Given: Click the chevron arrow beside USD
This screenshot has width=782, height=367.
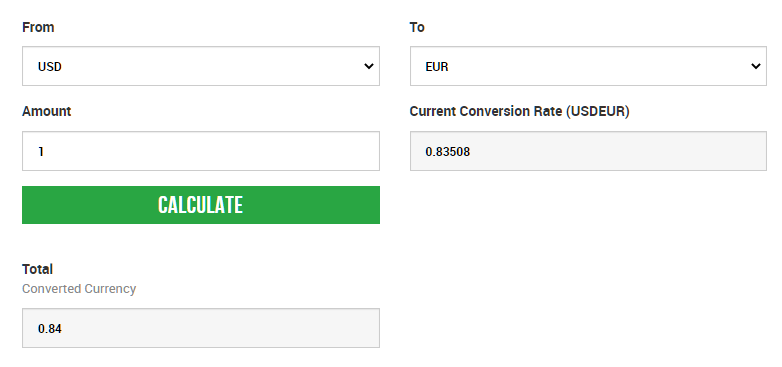Looking at the screenshot, I should [369, 66].
